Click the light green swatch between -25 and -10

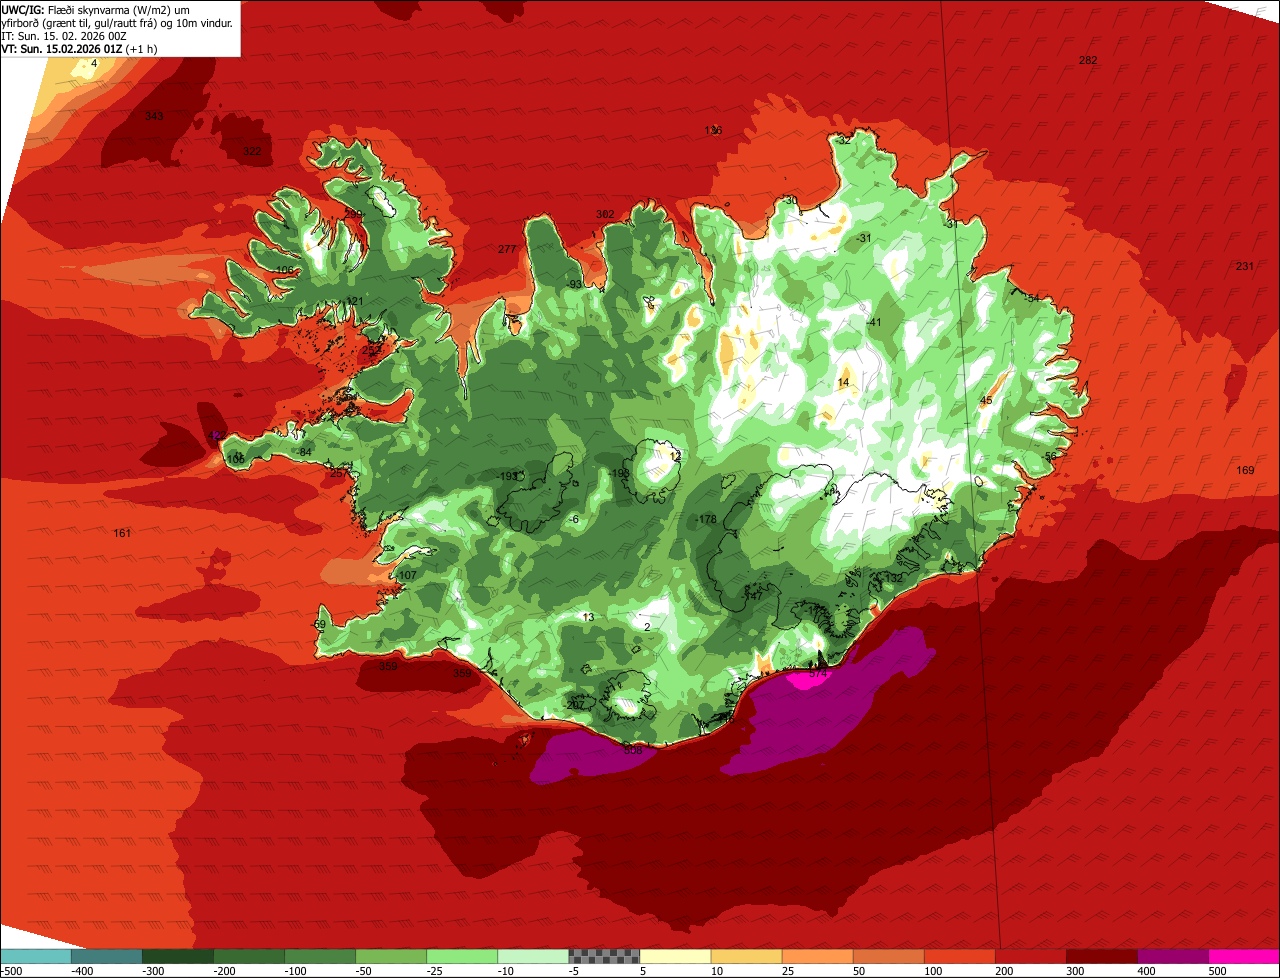coord(461,956)
